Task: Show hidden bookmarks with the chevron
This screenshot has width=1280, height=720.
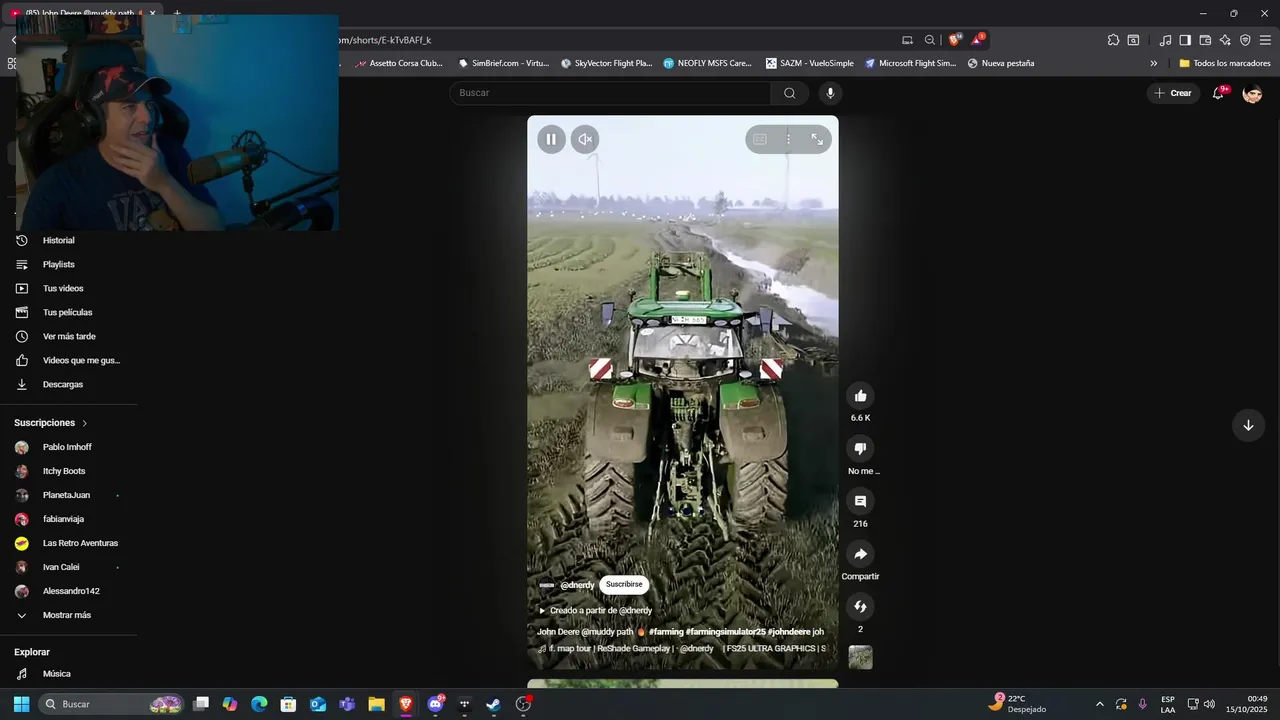Action: point(1153,63)
